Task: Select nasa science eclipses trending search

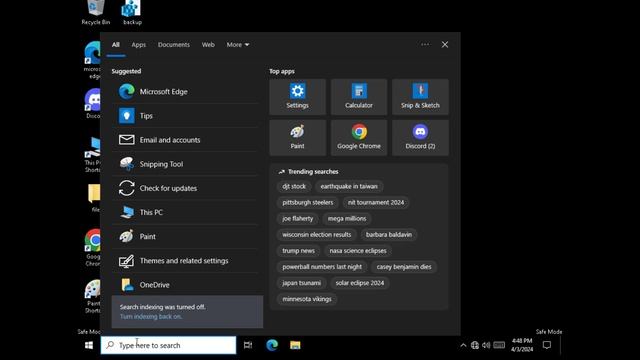Action: [x=358, y=251]
